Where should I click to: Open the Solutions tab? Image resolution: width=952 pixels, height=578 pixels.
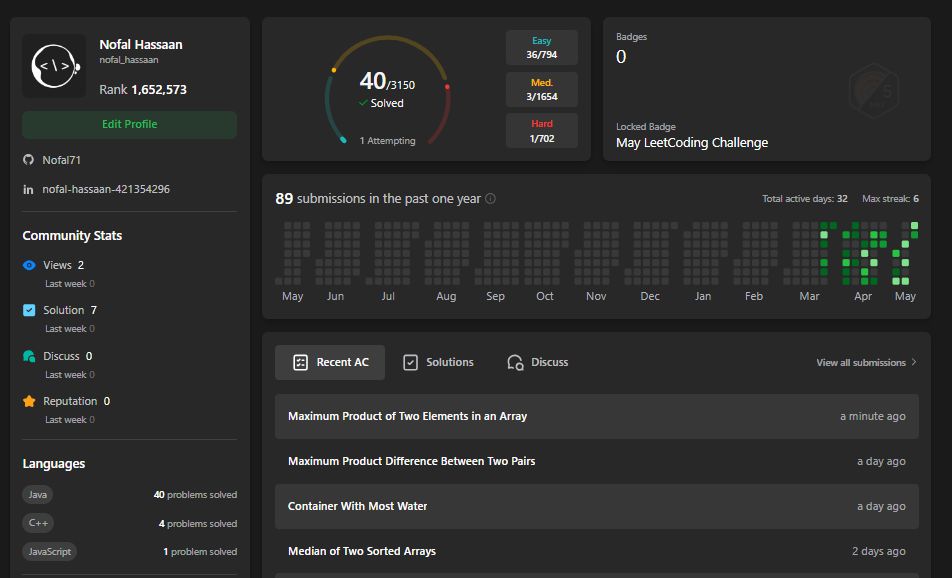[x=438, y=362]
